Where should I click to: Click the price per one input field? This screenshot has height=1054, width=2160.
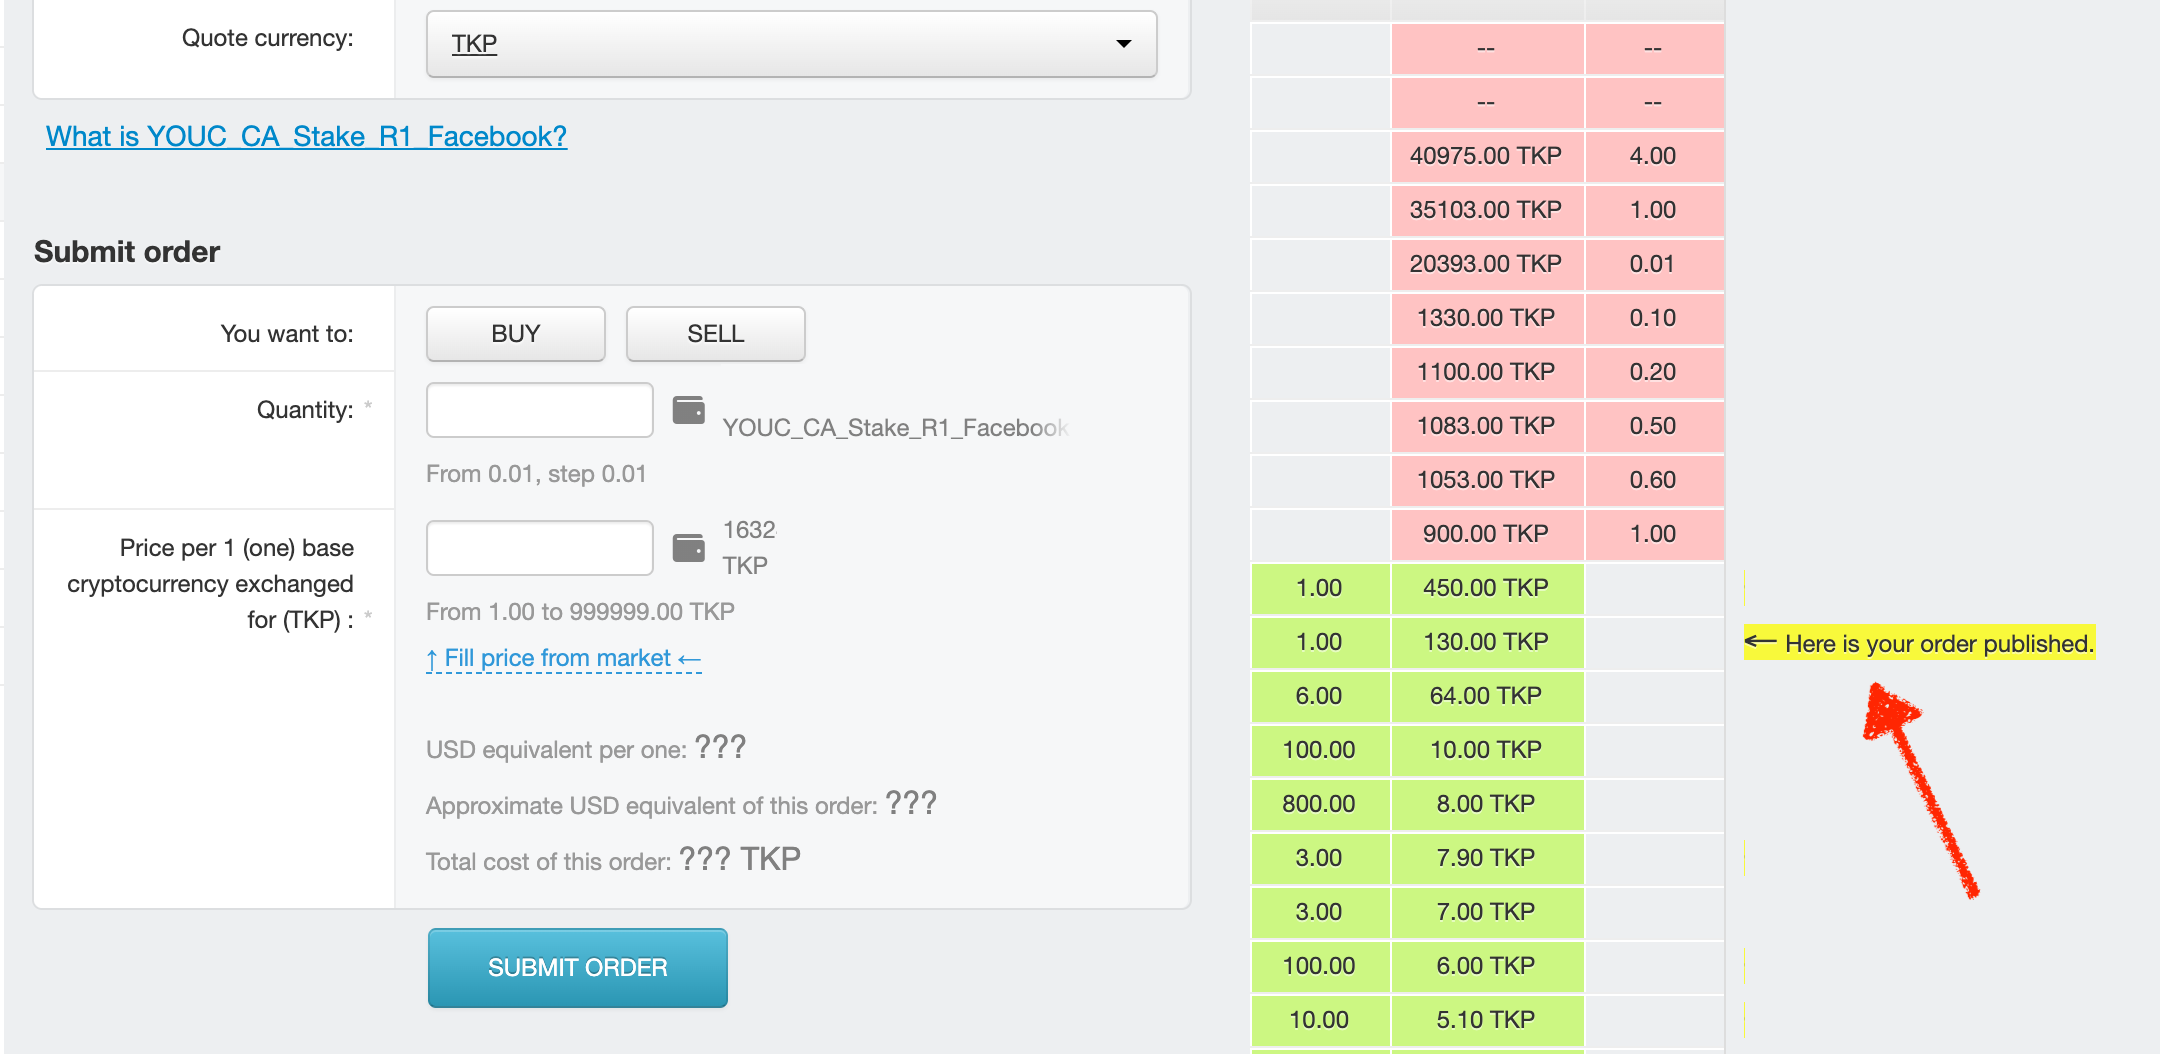(x=540, y=548)
